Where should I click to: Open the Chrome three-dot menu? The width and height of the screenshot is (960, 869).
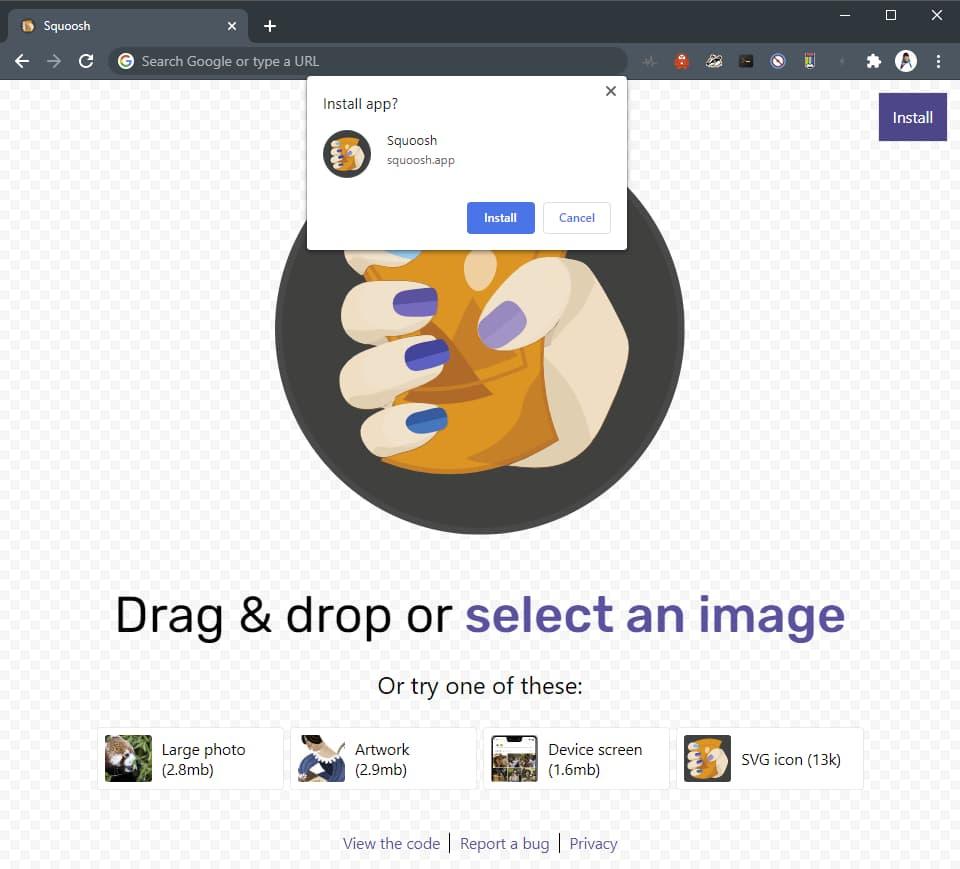938,61
